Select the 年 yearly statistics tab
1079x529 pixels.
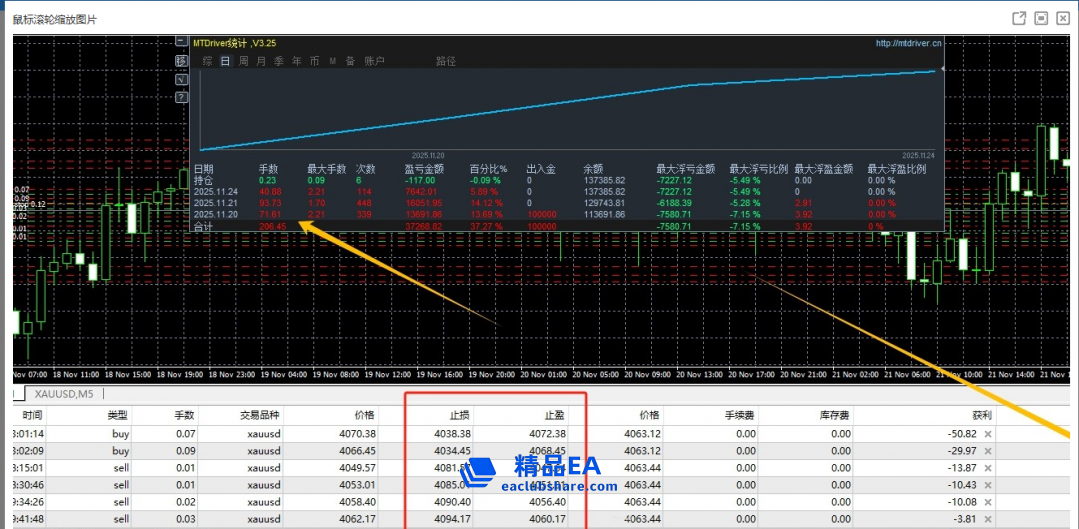(296, 61)
